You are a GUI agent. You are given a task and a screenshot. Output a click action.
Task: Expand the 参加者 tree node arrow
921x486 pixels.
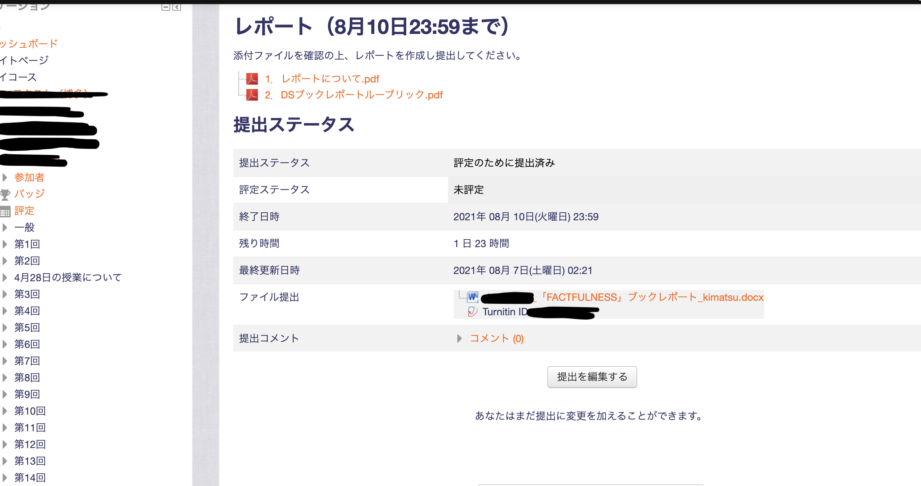(5, 177)
